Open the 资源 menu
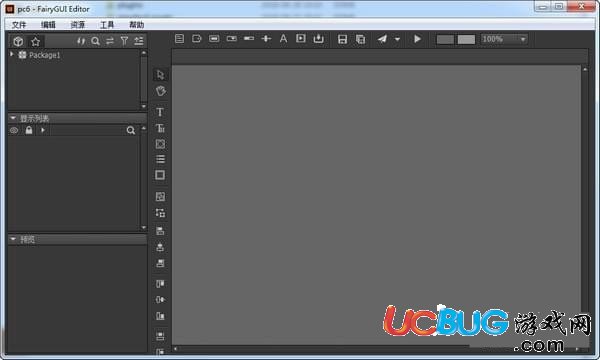 point(78,25)
